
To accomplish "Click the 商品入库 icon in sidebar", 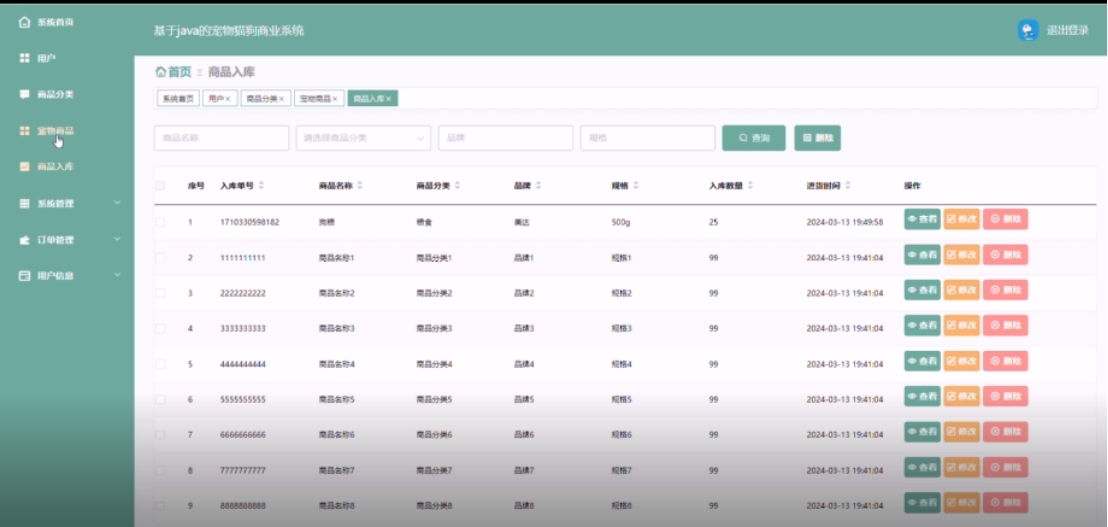I will [24, 167].
